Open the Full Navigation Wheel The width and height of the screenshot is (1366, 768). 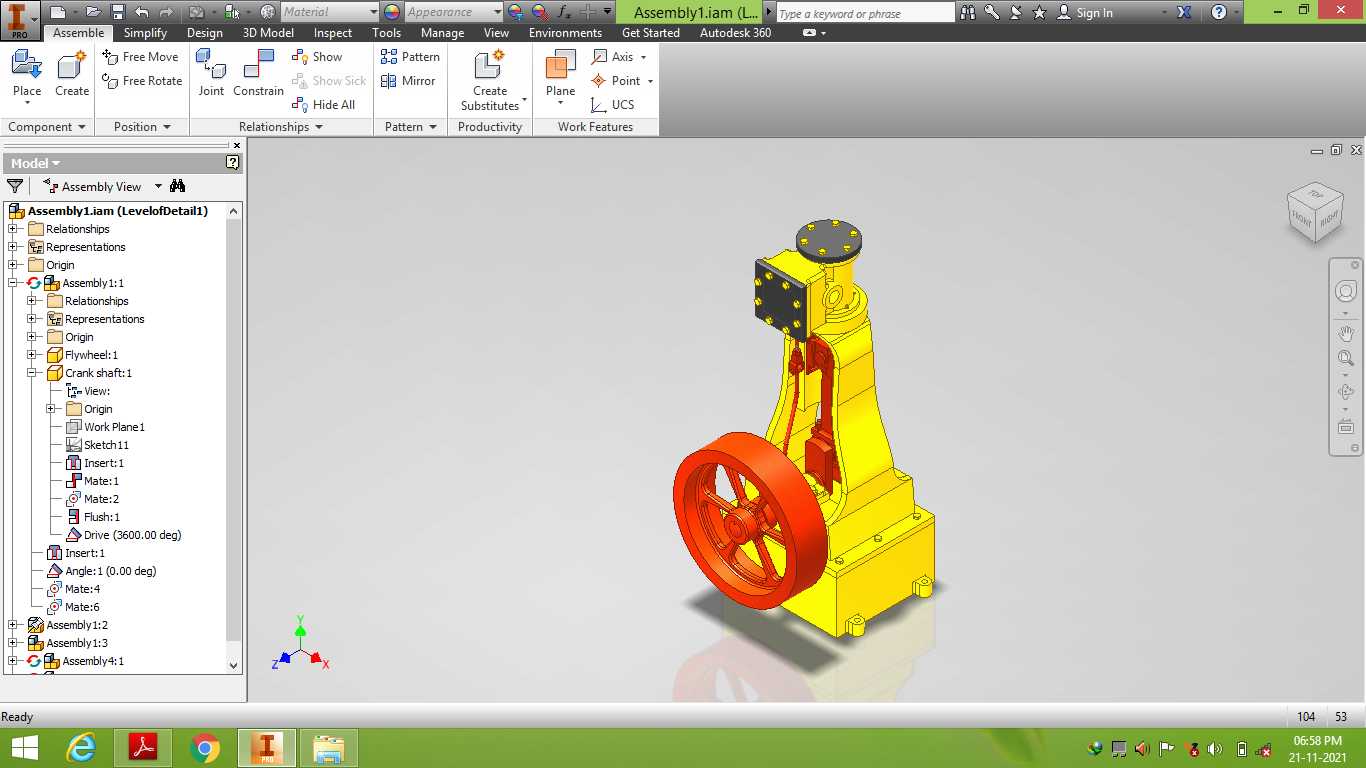(1346, 291)
